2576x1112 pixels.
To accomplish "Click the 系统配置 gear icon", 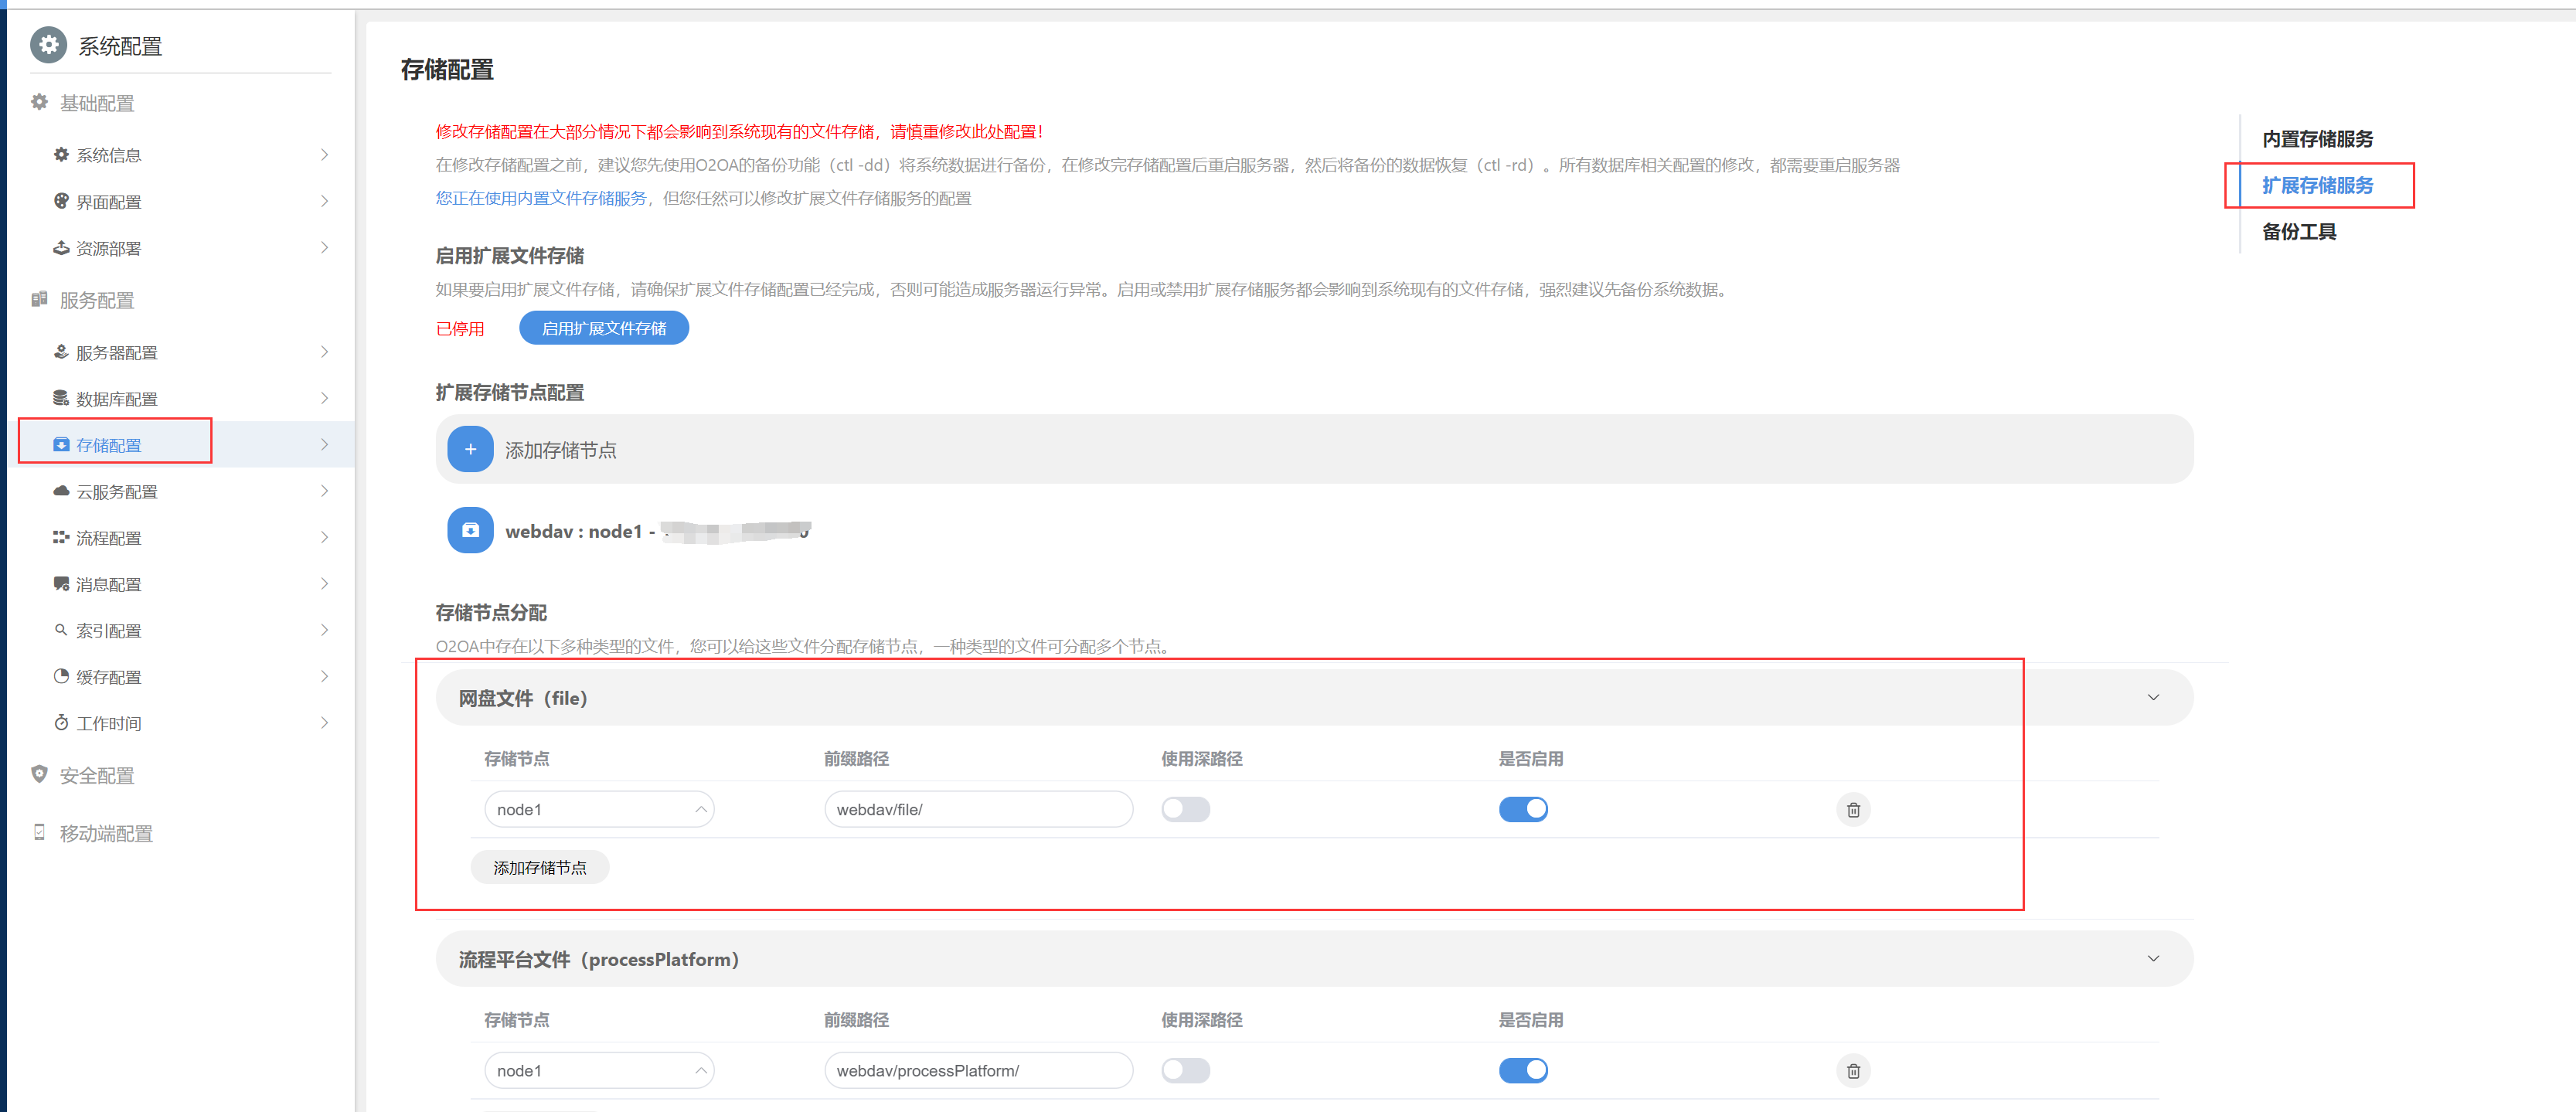I will pyautogui.click(x=48, y=45).
